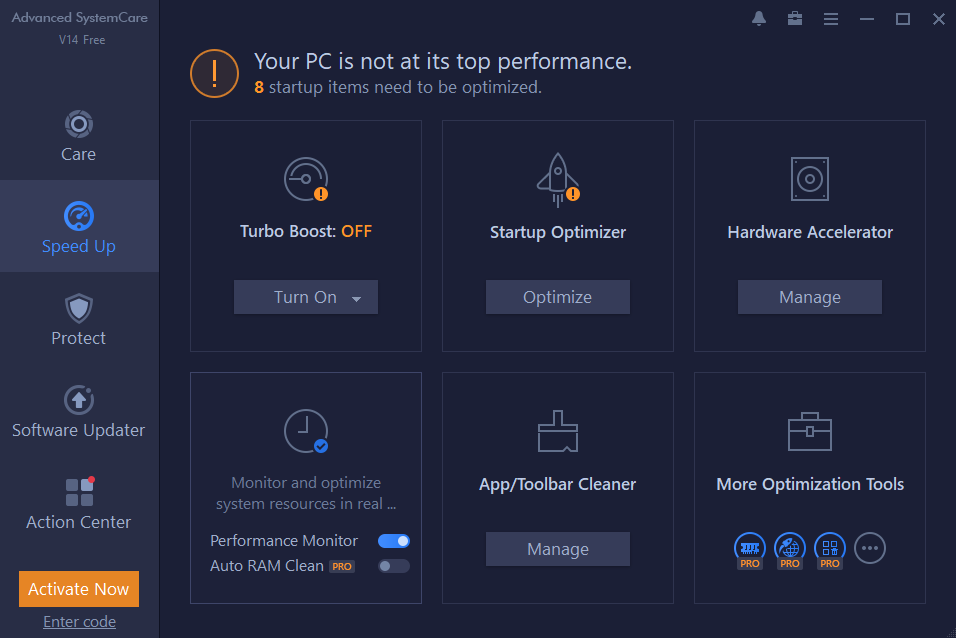
Task: Disable the Performance Monitor toggle
Action: coord(393,541)
